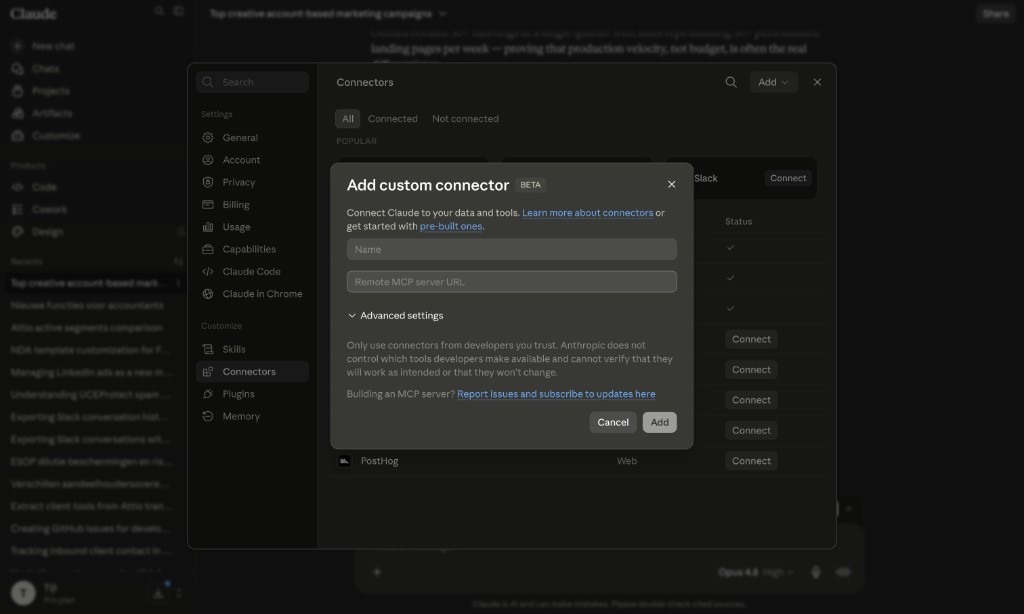Open Usage settings
The image size is (1024, 614).
[252, 227]
